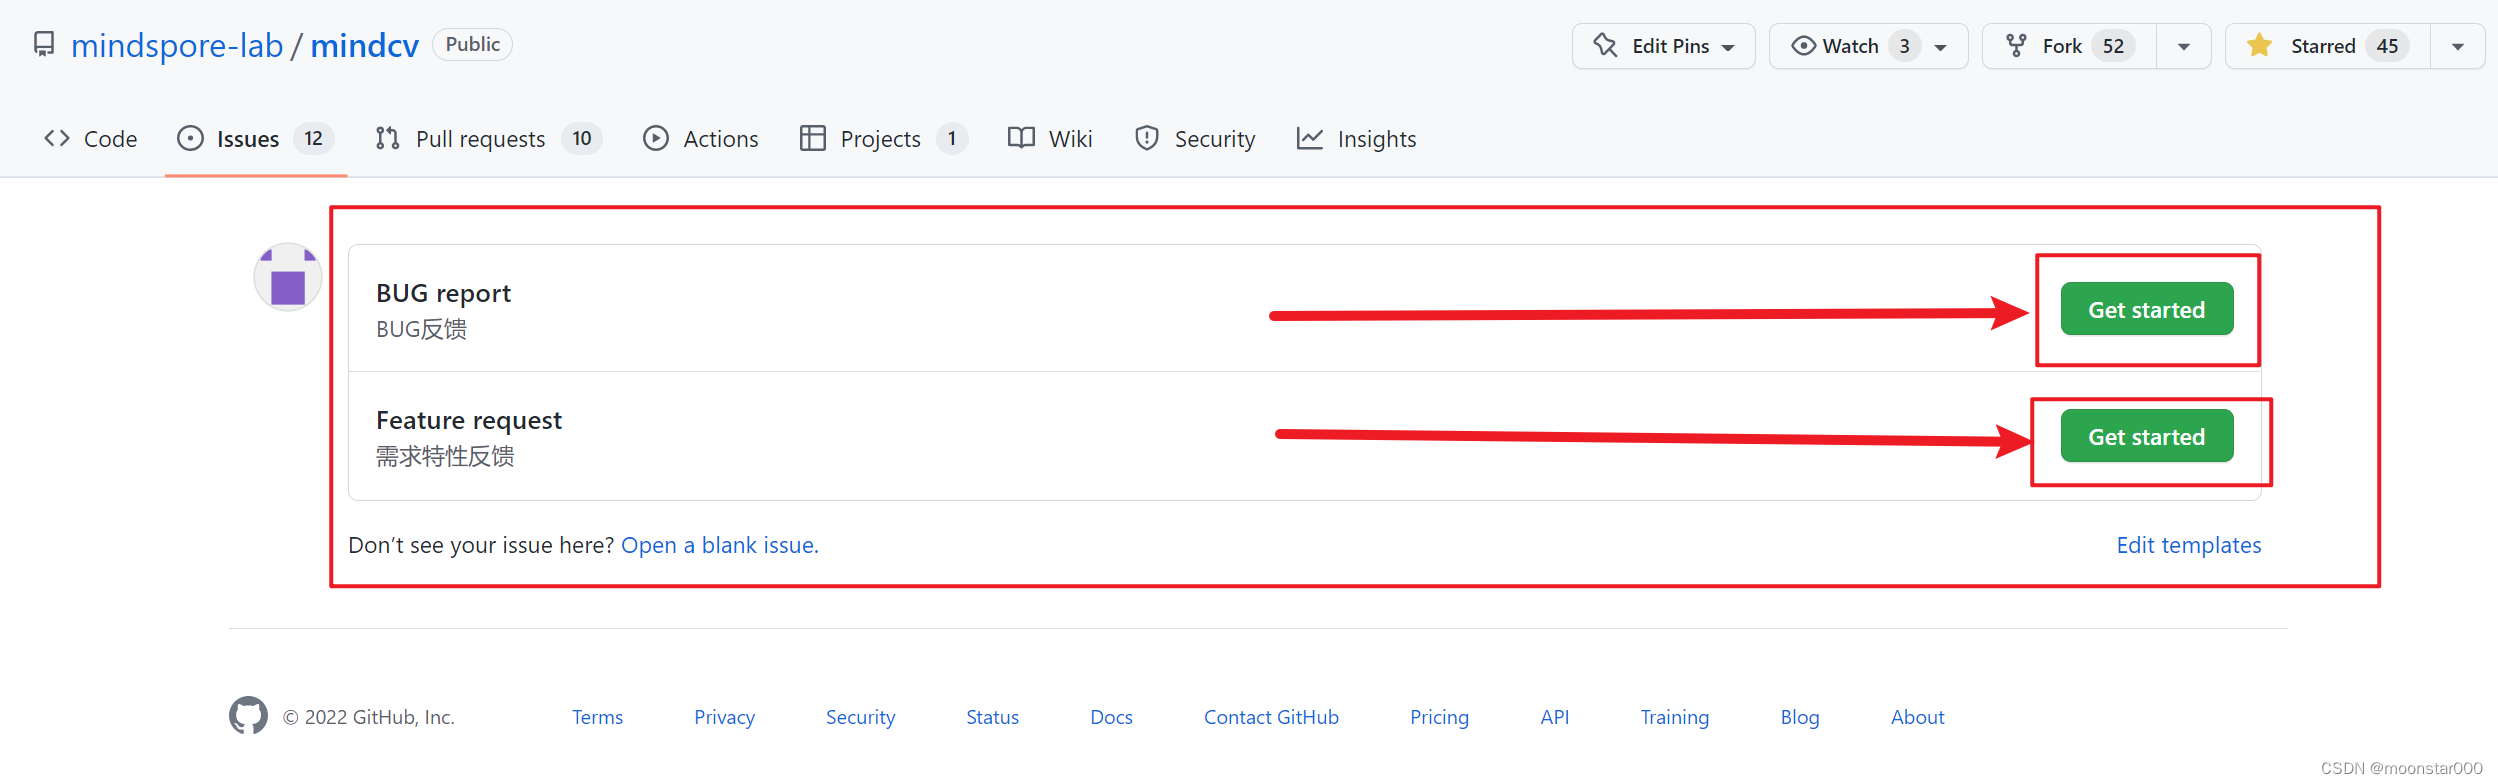Click the Issues circle-dot icon
The height and width of the screenshot is (784, 2498).
(x=190, y=138)
